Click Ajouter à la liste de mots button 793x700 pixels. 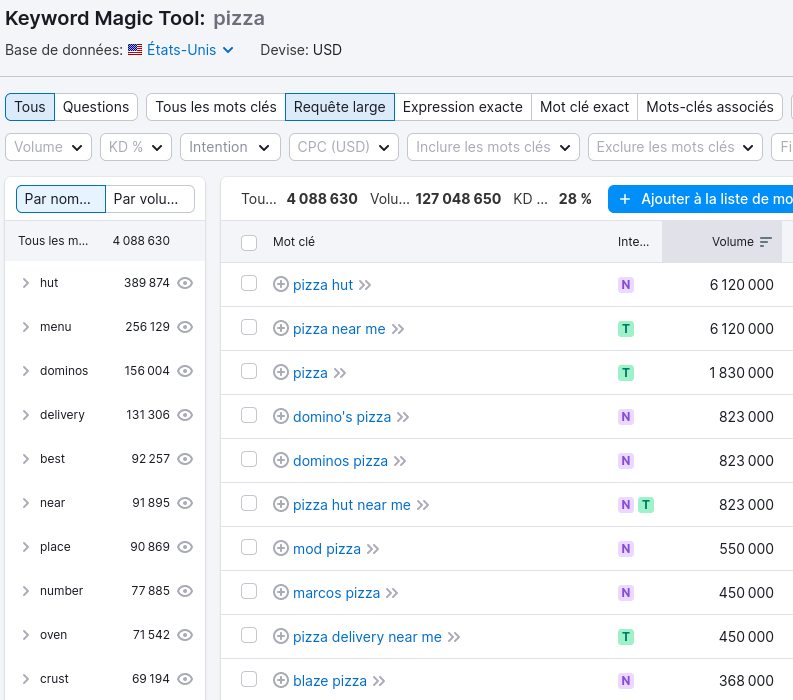[x=700, y=199]
